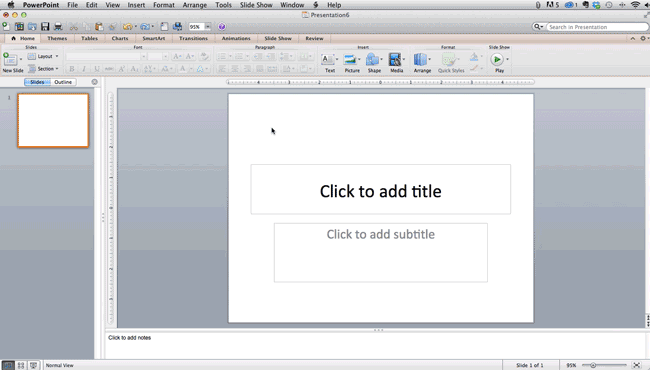Viewport: 650px width, 370px height.
Task: Open the SmartArt ribbon tab
Action: click(153, 38)
